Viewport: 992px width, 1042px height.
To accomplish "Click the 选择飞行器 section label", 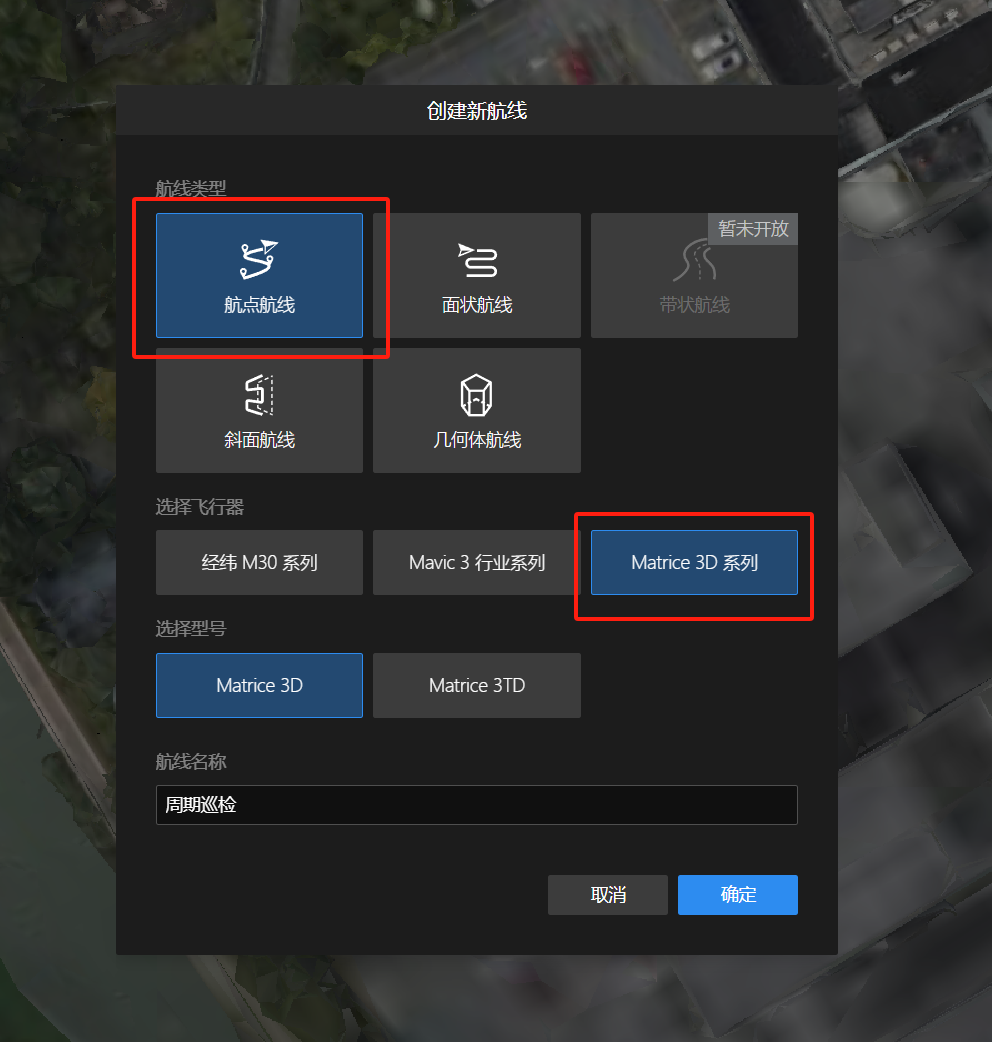I will 199,507.
